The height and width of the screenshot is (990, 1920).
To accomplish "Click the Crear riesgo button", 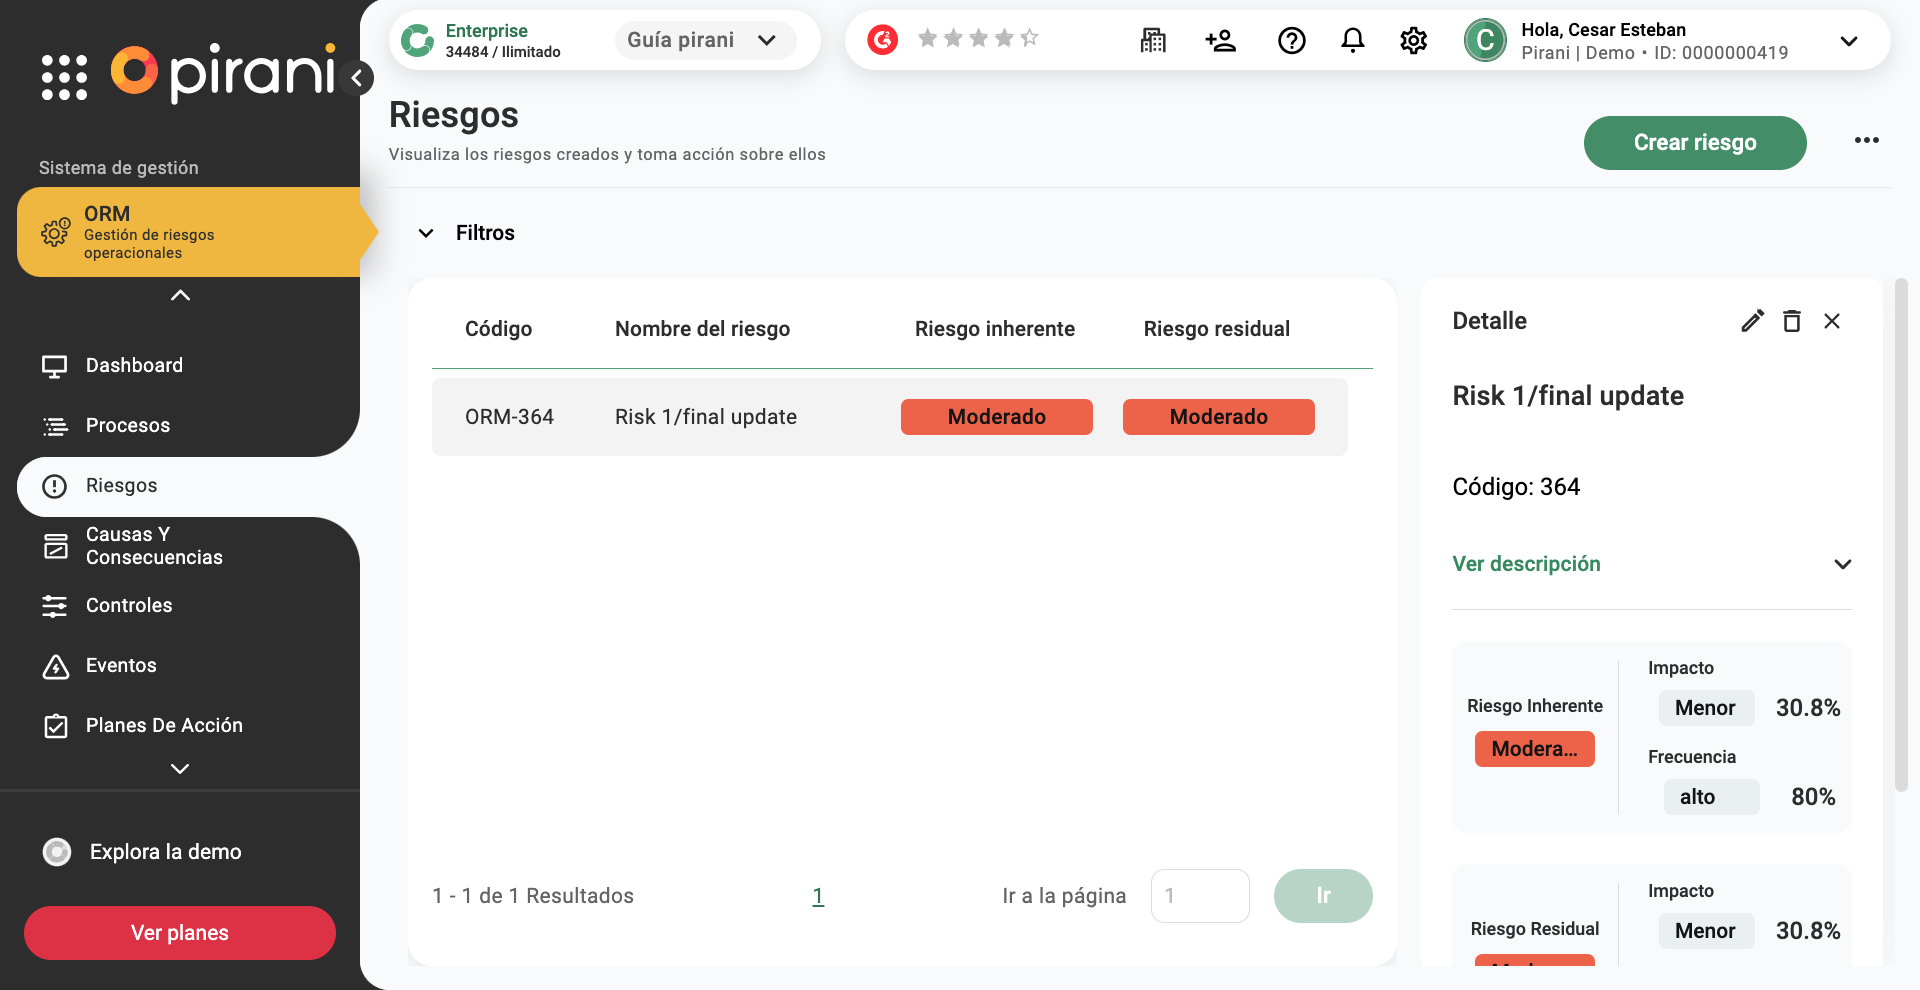I will click(x=1694, y=143).
